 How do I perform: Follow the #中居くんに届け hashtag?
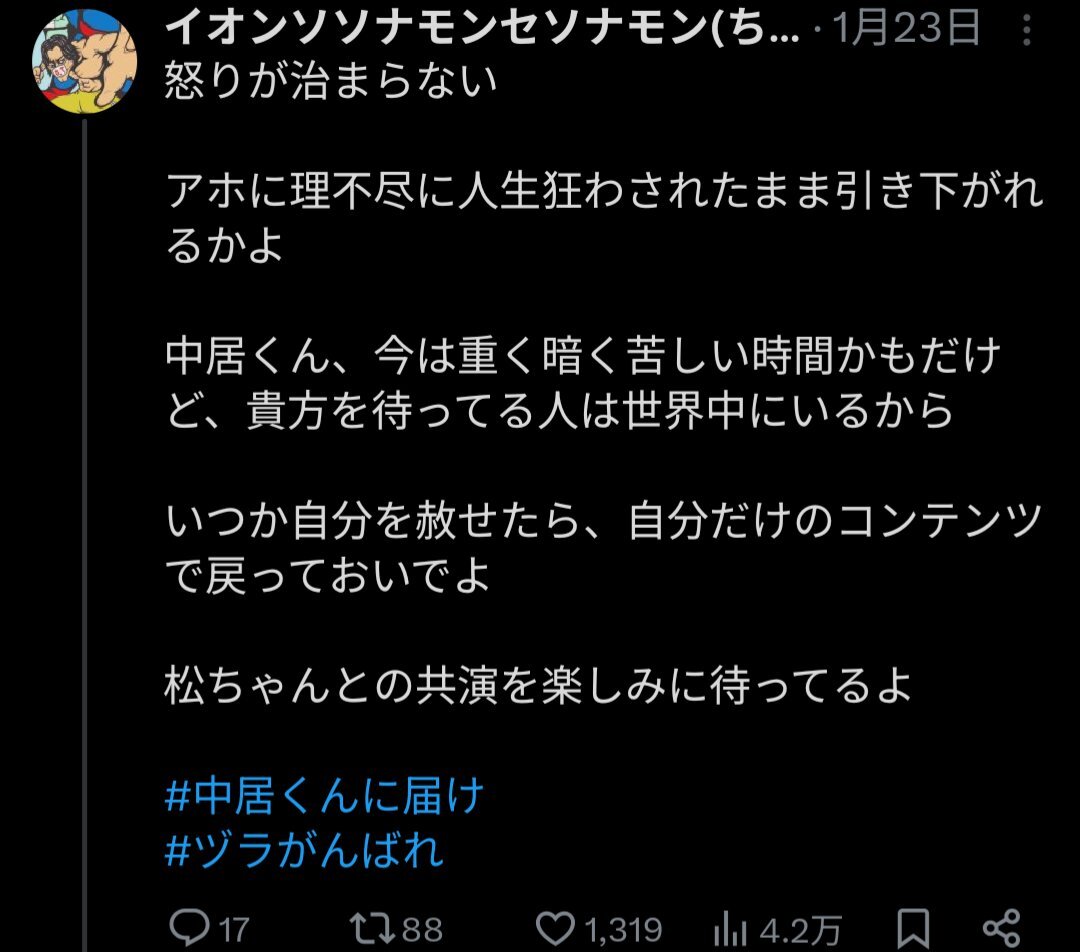324,796
